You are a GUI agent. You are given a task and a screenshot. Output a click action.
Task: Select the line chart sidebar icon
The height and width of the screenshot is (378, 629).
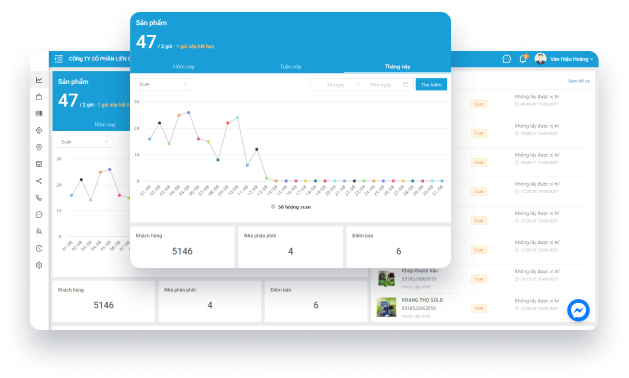[39, 80]
